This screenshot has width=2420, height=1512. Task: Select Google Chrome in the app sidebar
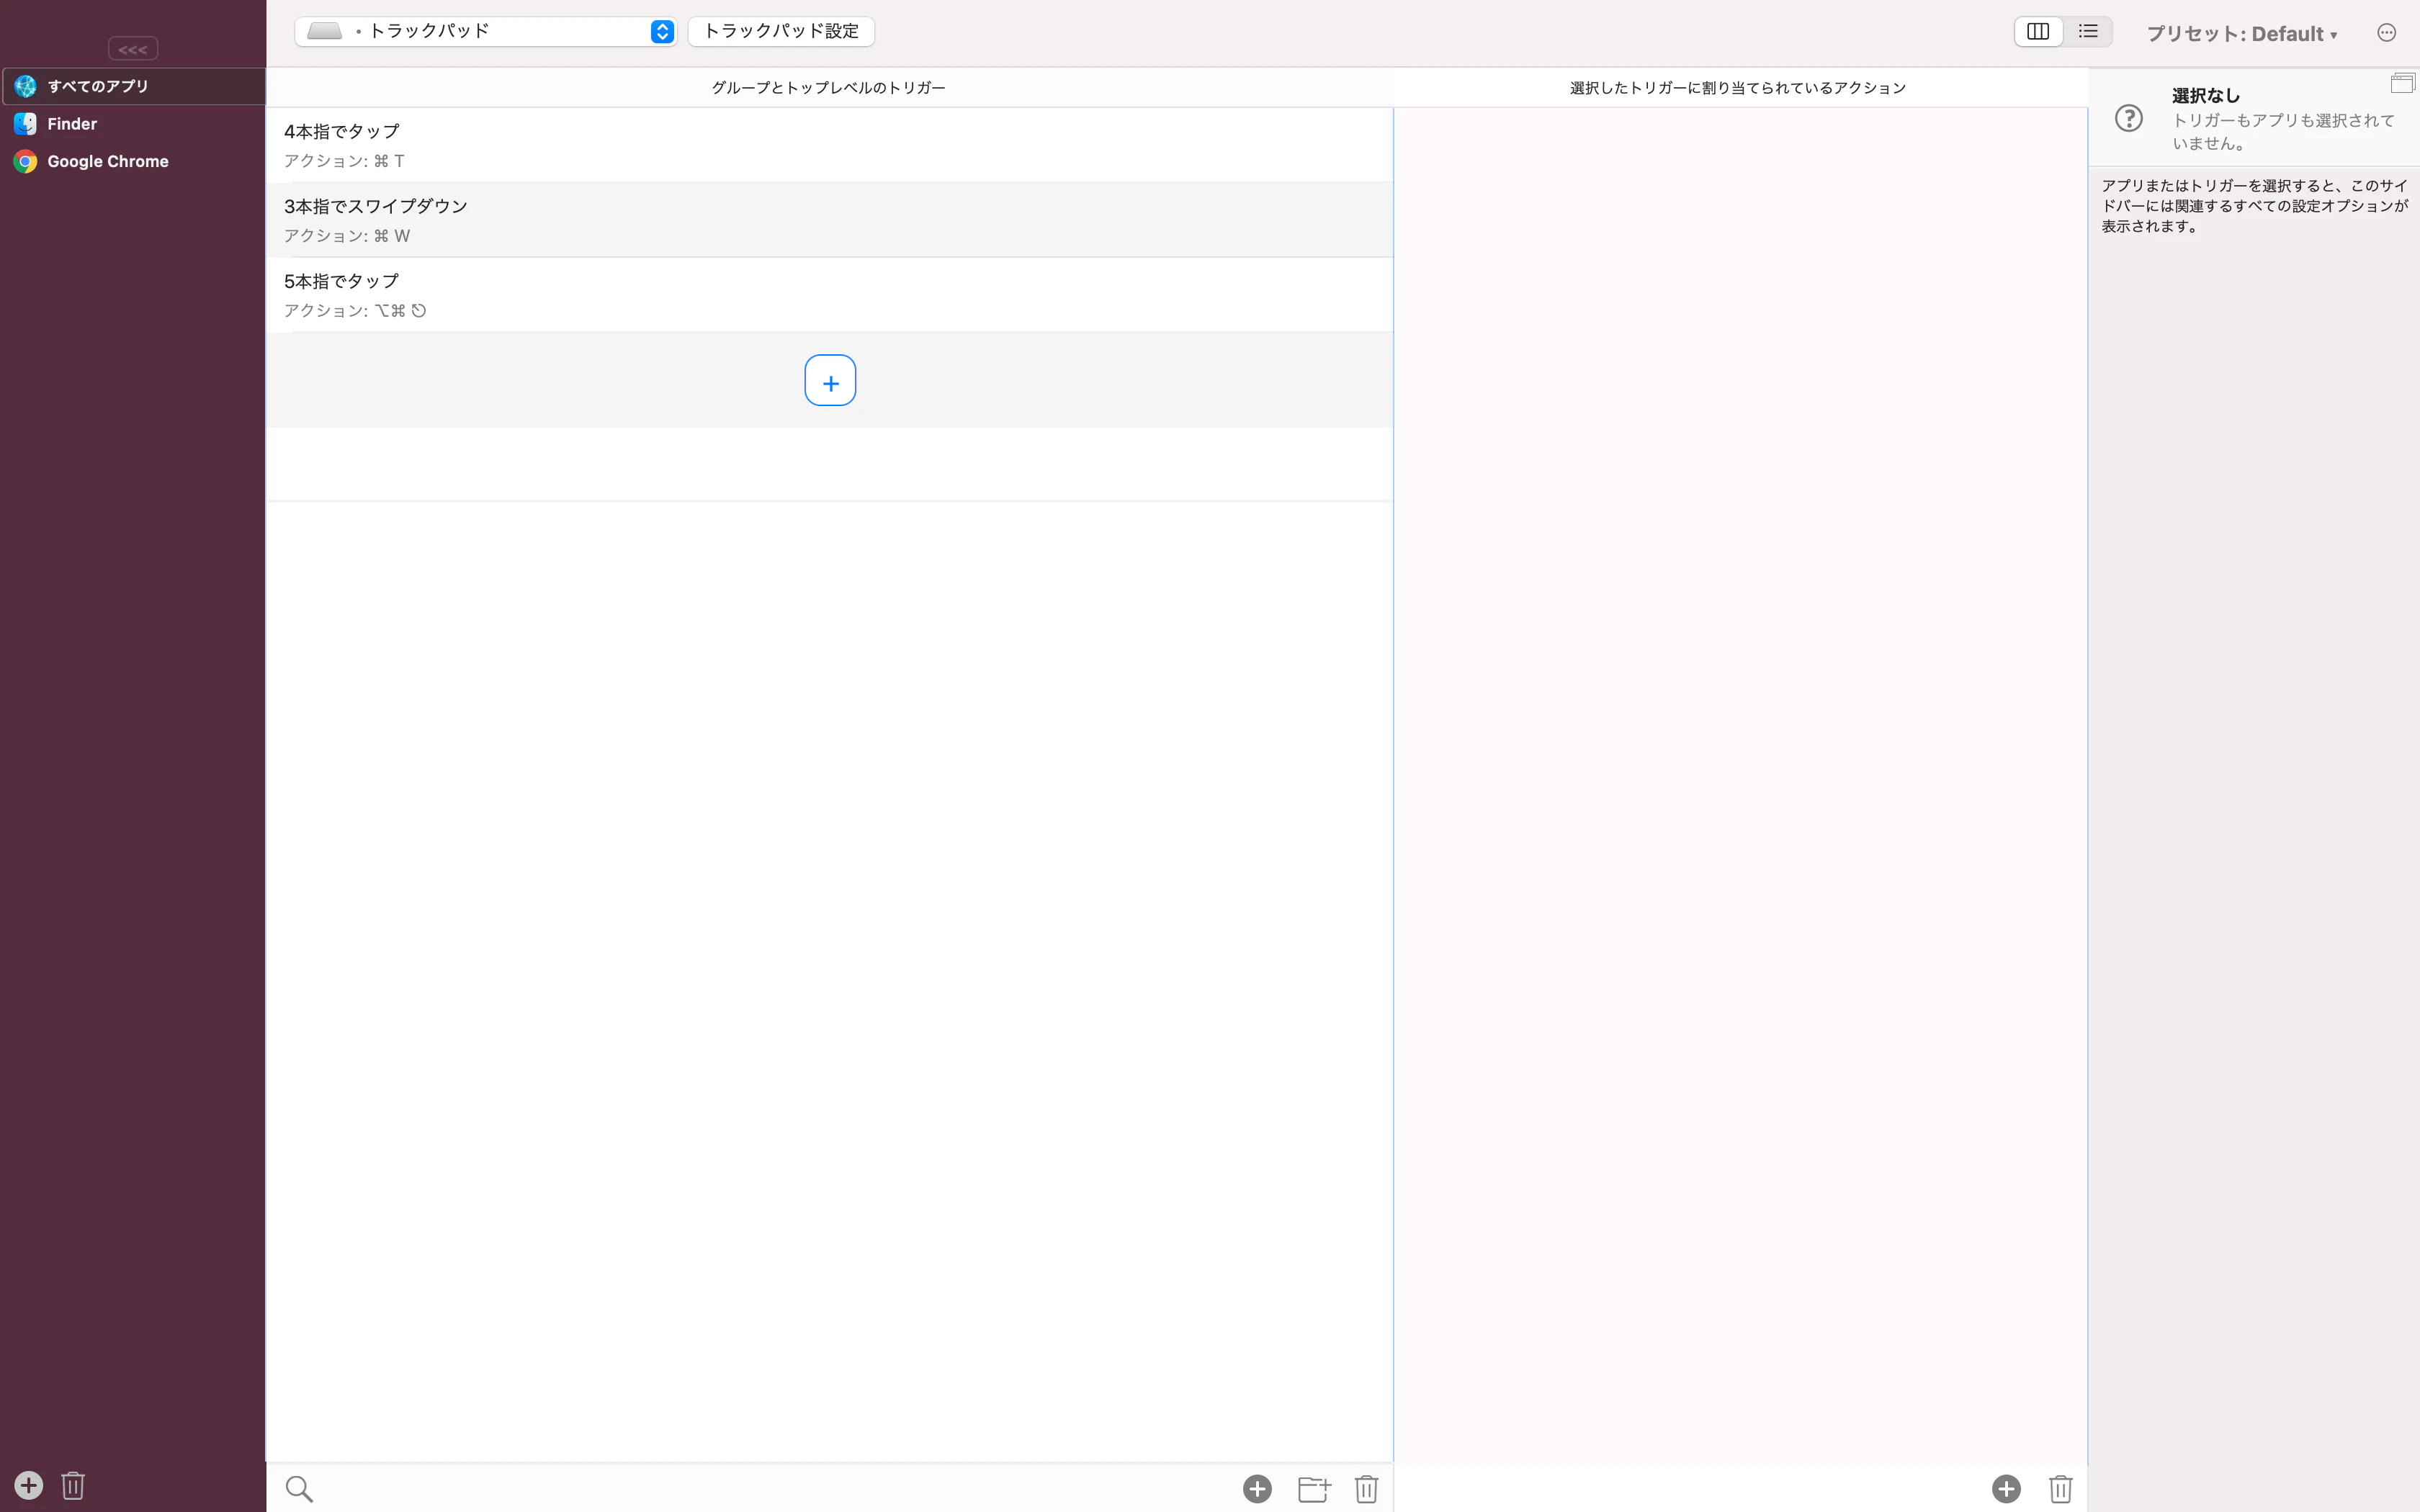click(x=107, y=161)
